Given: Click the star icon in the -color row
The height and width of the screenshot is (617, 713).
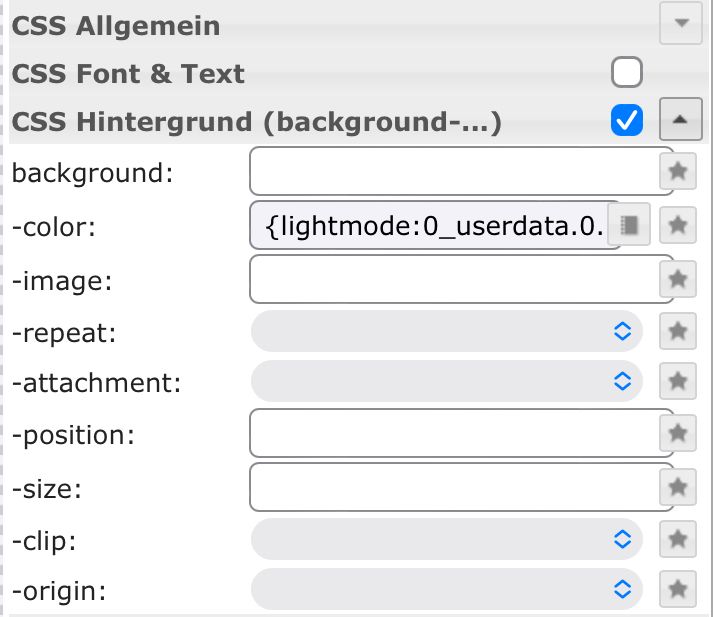Looking at the screenshot, I should click(x=678, y=225).
